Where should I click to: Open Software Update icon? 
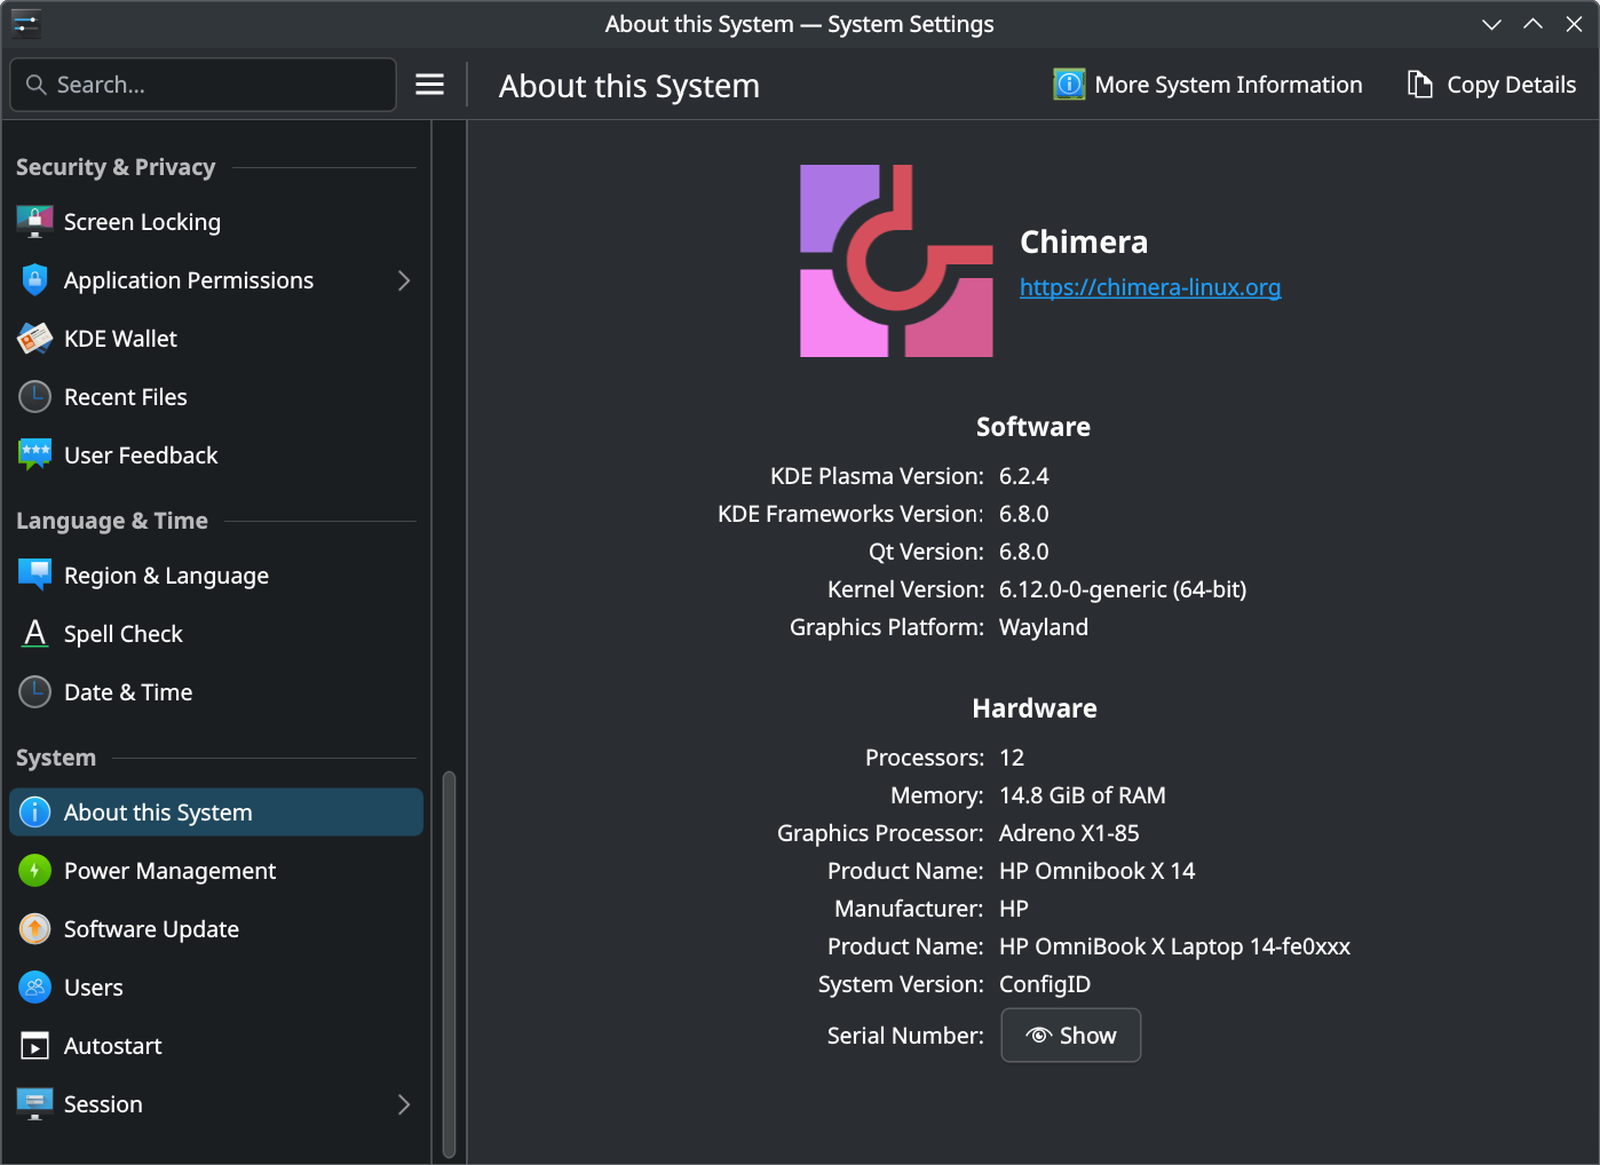pyautogui.click(x=35, y=929)
